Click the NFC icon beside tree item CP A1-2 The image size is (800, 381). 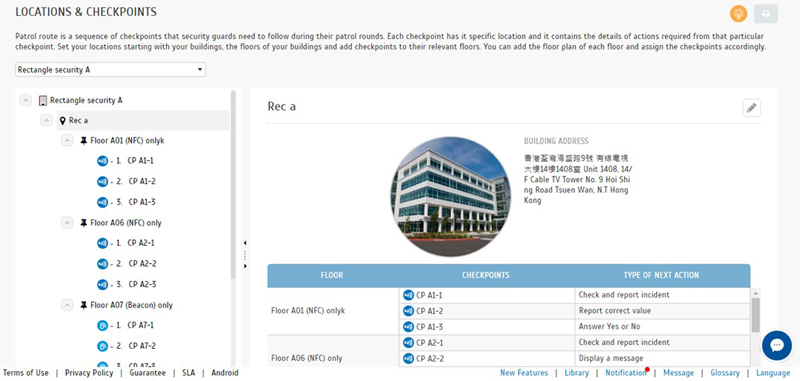103,182
